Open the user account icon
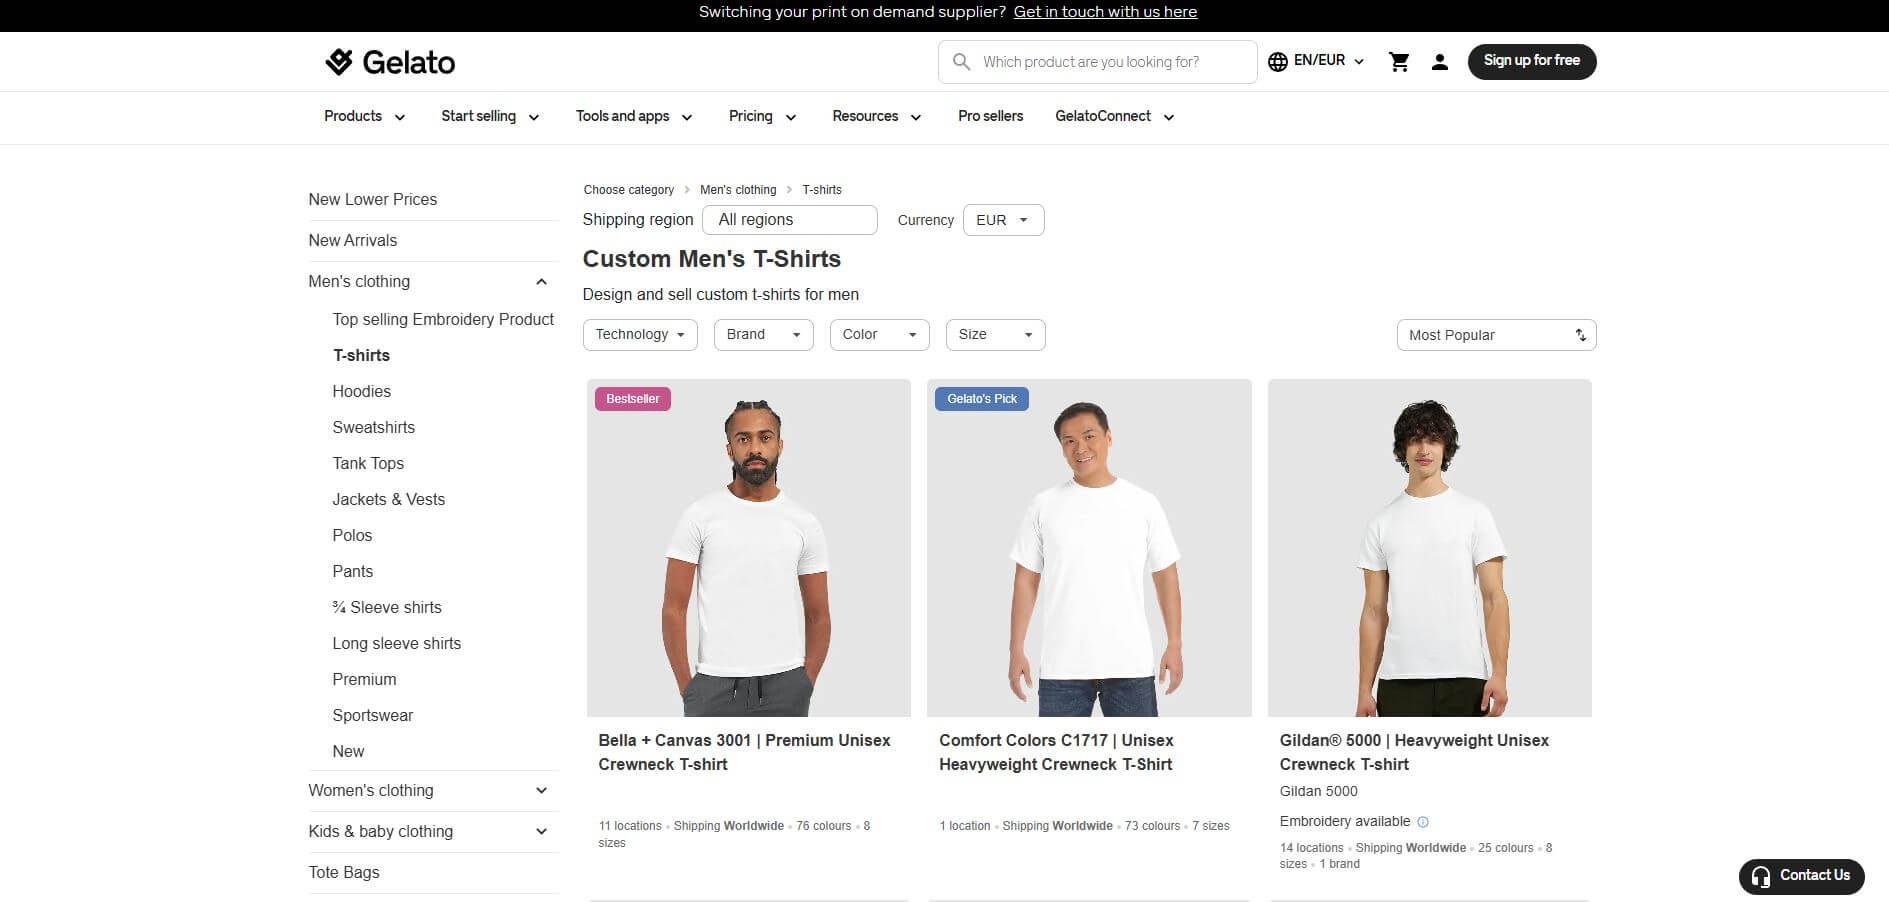Viewport: 1889px width, 902px height. [1439, 62]
